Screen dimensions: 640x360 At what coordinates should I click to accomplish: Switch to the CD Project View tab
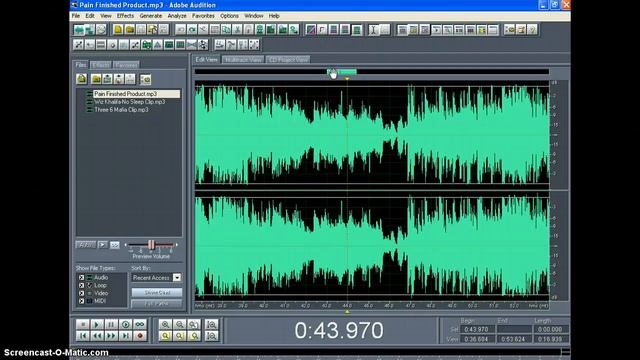click(288, 60)
